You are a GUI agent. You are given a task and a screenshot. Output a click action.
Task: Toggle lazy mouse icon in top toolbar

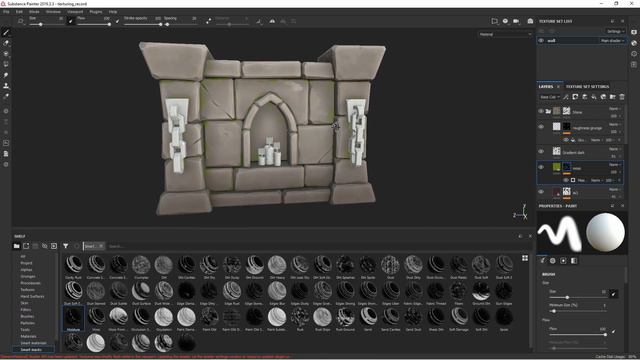(x=209, y=21)
